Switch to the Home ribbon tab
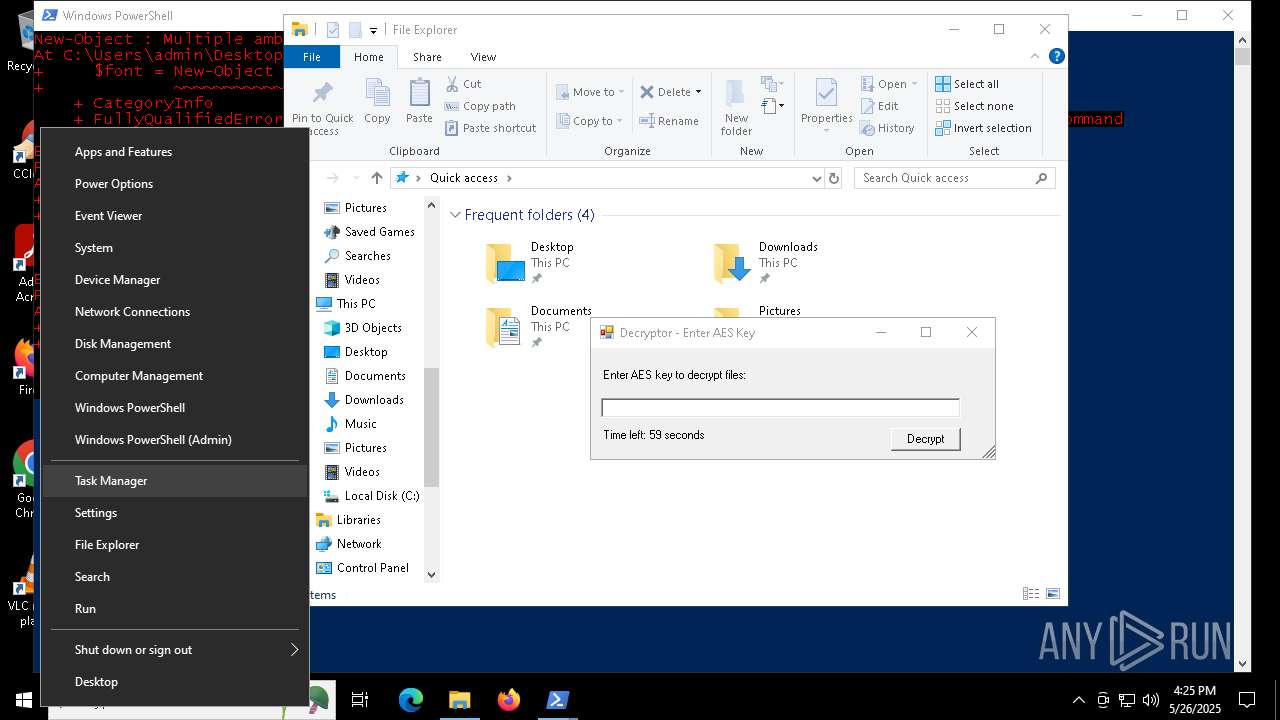This screenshot has width=1280, height=720. pyautogui.click(x=368, y=57)
